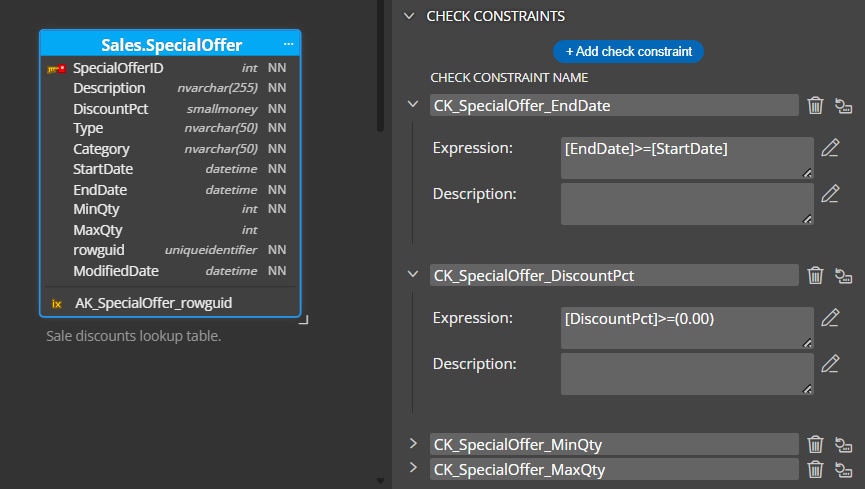Image resolution: width=865 pixels, height=489 pixels.
Task: Click the resize handle of Sales.SpecialOffer table
Action: click(304, 320)
